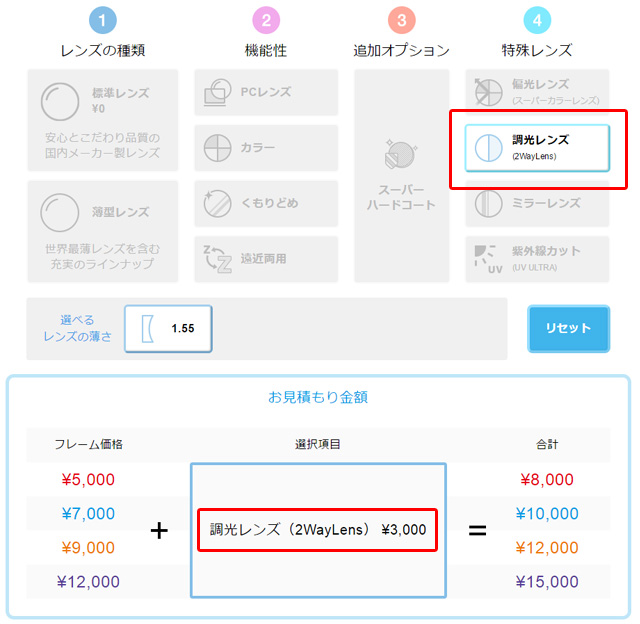Choose the PCレンズ monitor icon

[217, 93]
